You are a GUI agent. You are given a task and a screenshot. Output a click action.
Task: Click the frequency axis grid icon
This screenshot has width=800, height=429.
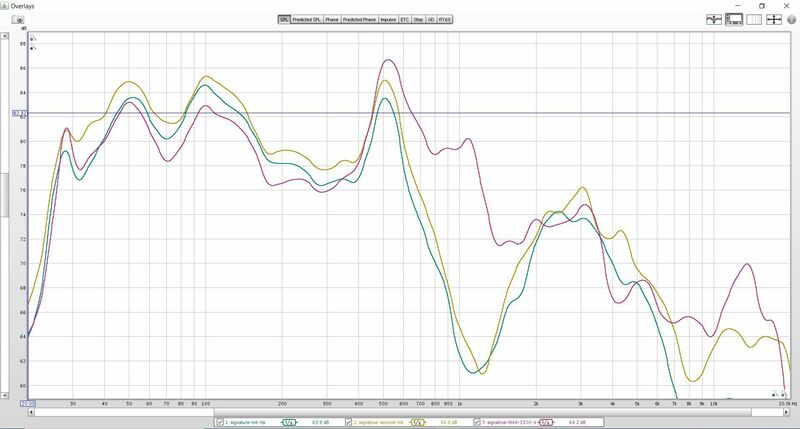[754, 20]
